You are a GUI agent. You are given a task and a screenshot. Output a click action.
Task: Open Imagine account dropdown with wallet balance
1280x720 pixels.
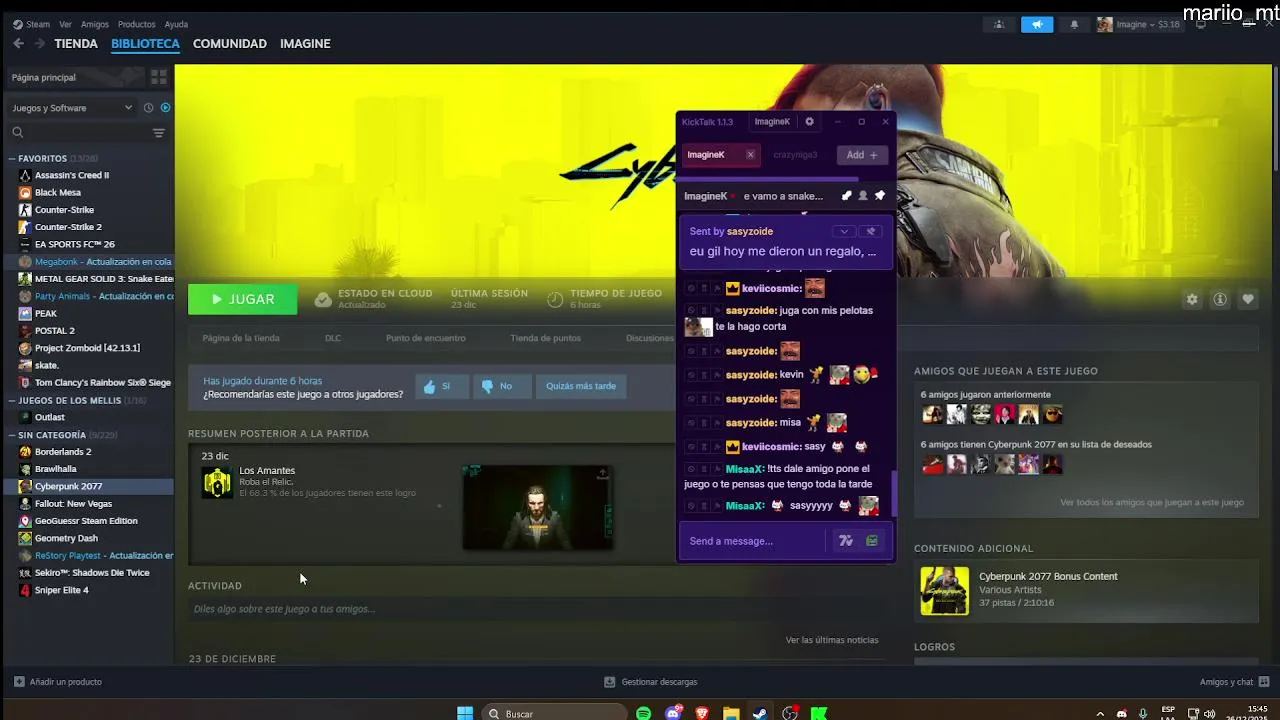1138,24
